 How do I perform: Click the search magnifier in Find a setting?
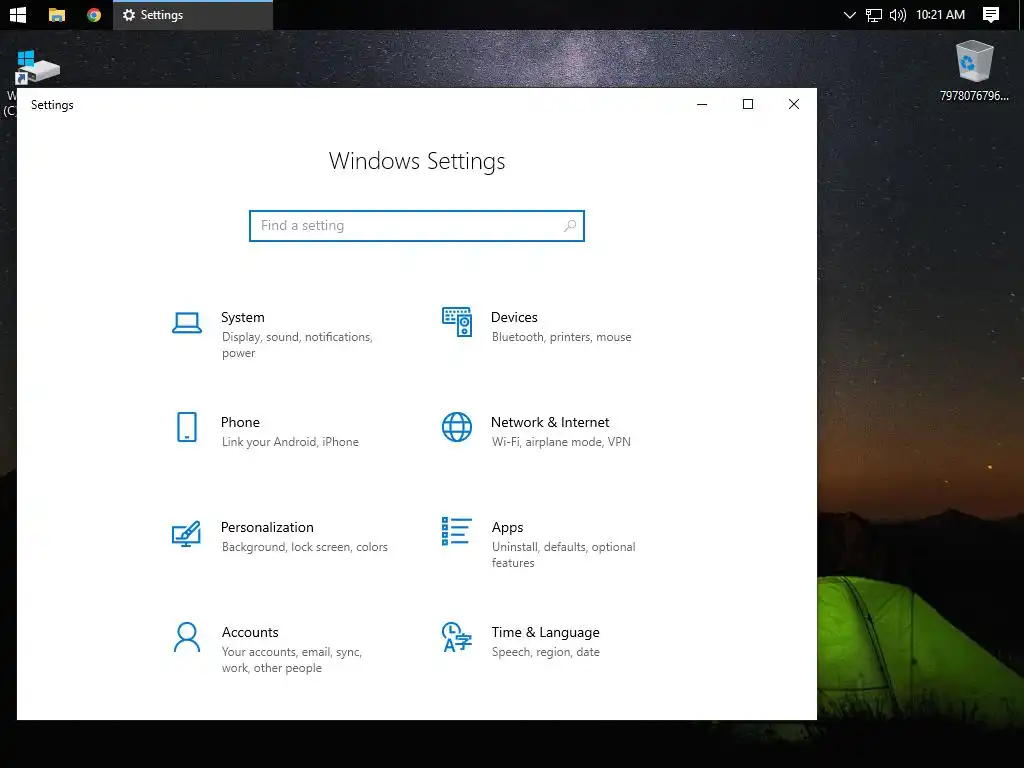tap(569, 225)
